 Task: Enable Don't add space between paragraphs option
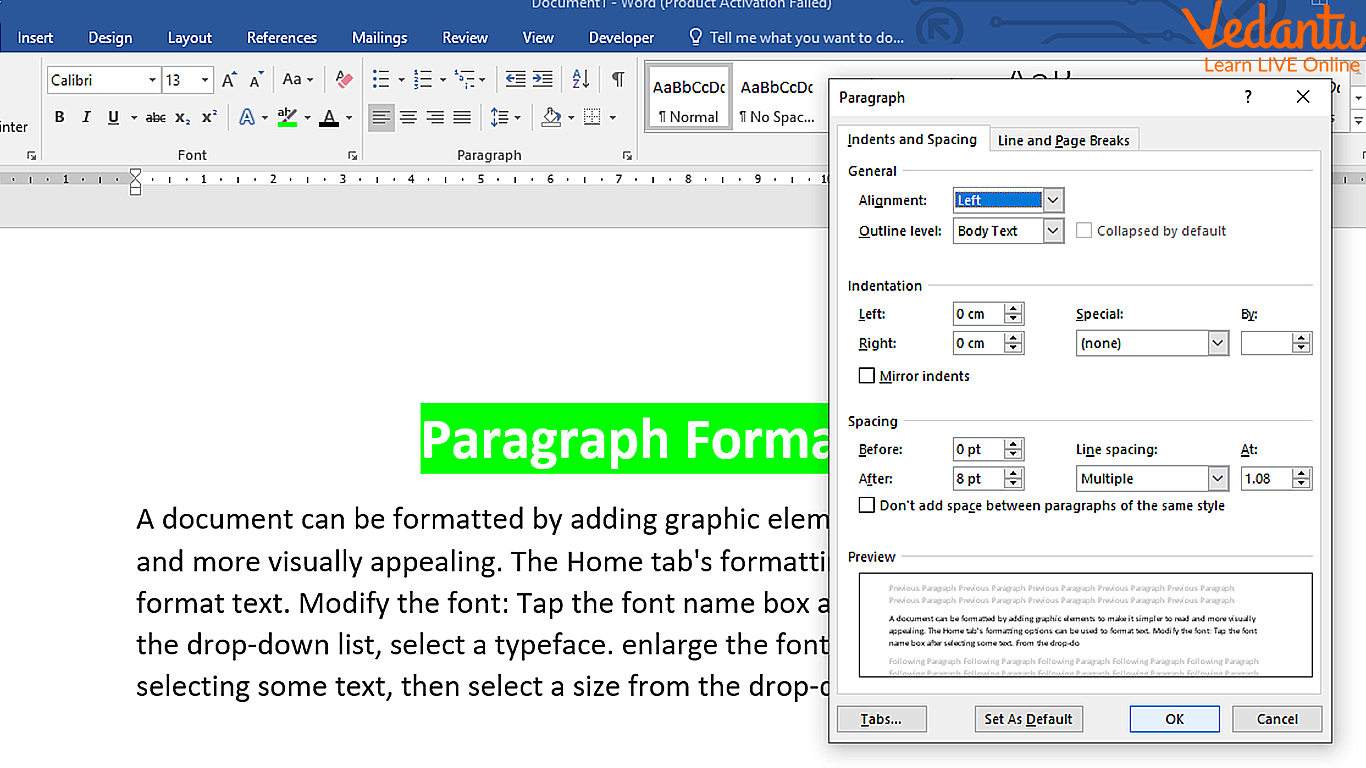[x=866, y=505]
